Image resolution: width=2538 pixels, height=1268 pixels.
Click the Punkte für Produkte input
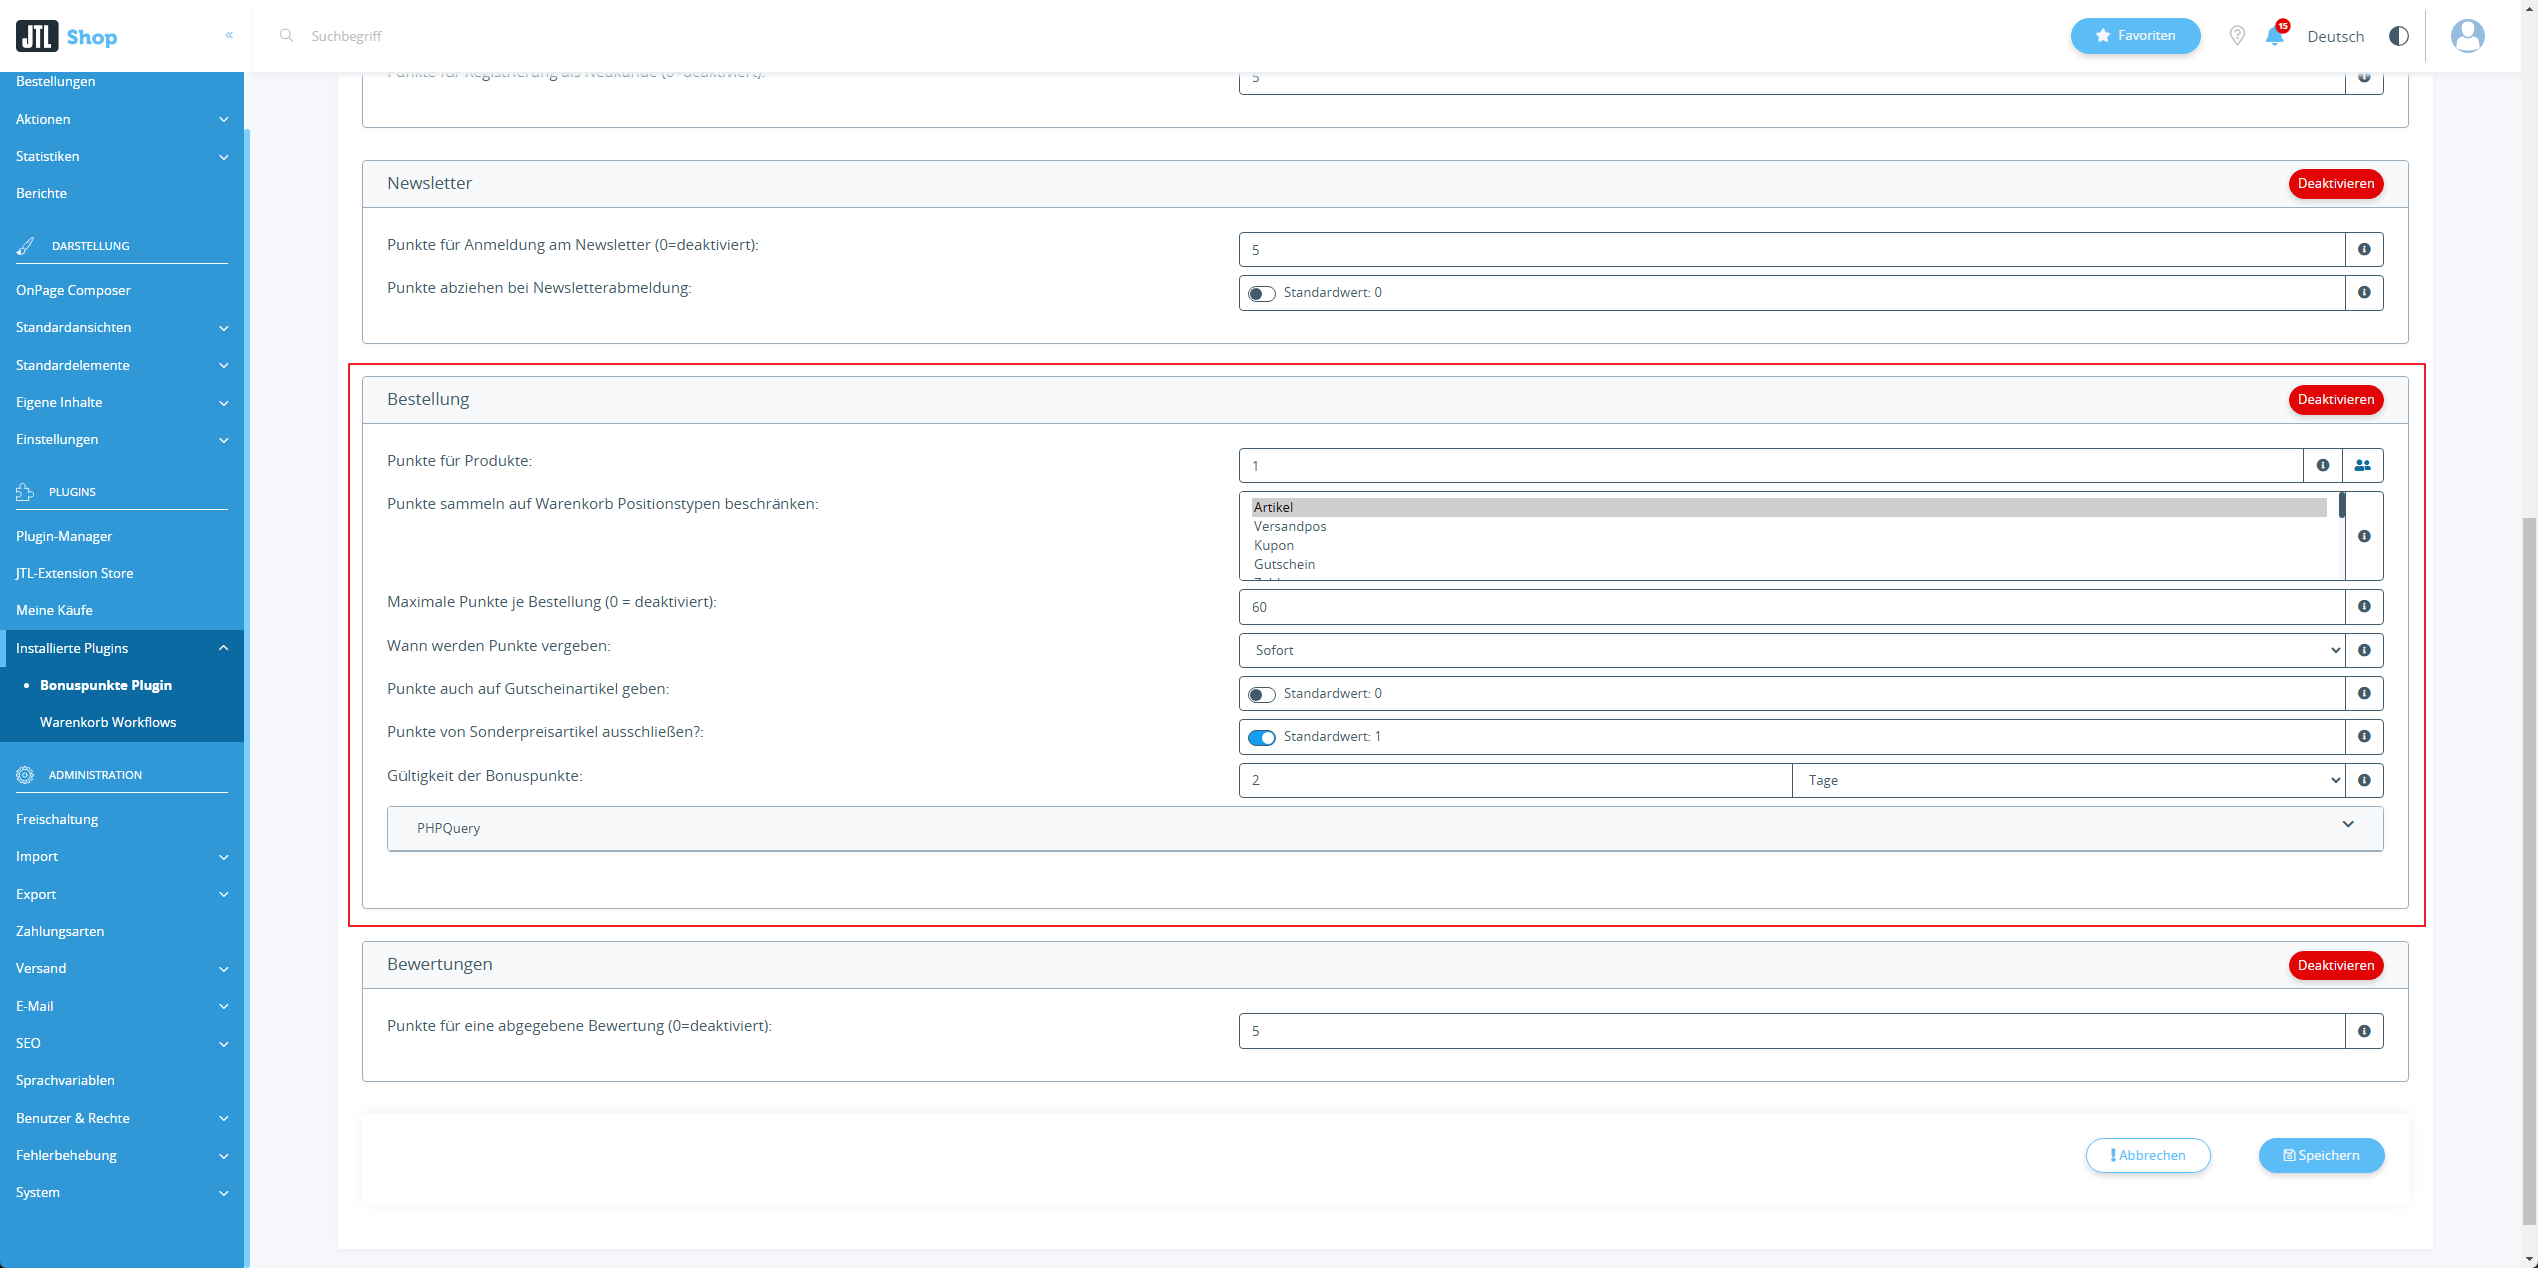tap(1771, 465)
